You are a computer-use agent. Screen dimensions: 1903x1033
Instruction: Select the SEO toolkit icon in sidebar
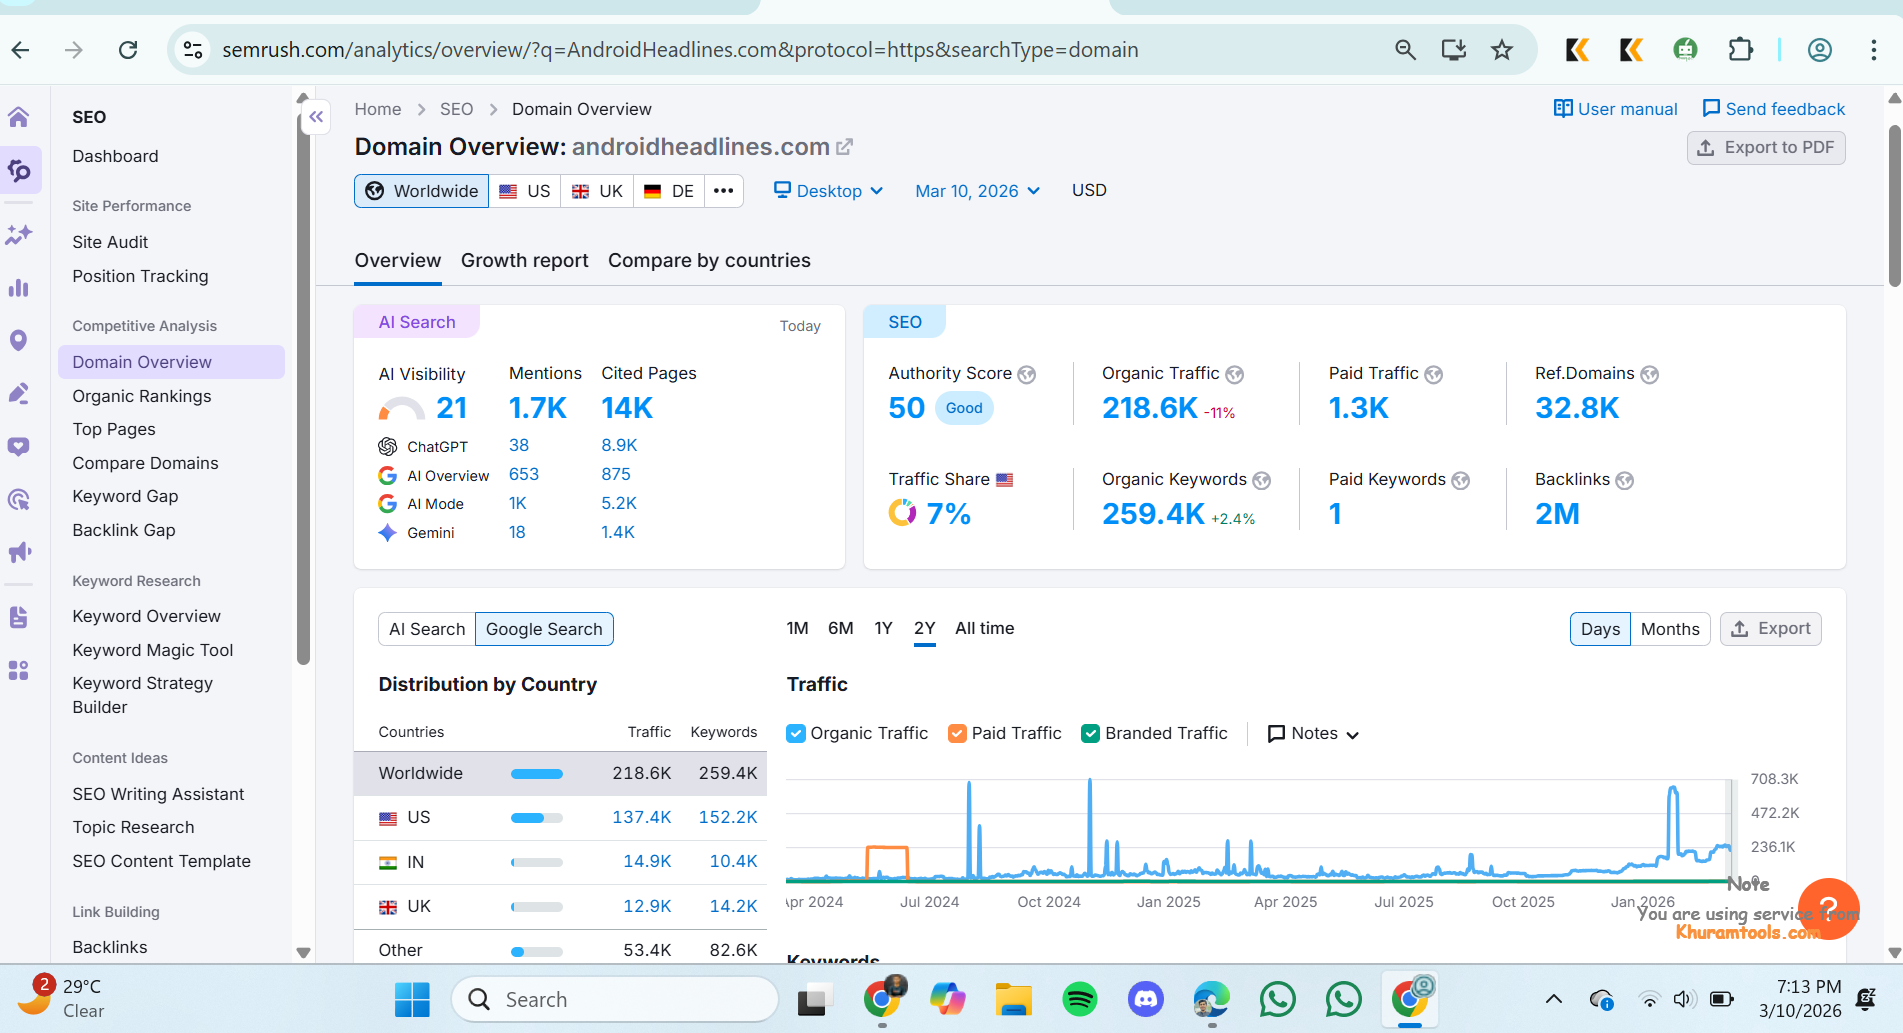point(20,170)
